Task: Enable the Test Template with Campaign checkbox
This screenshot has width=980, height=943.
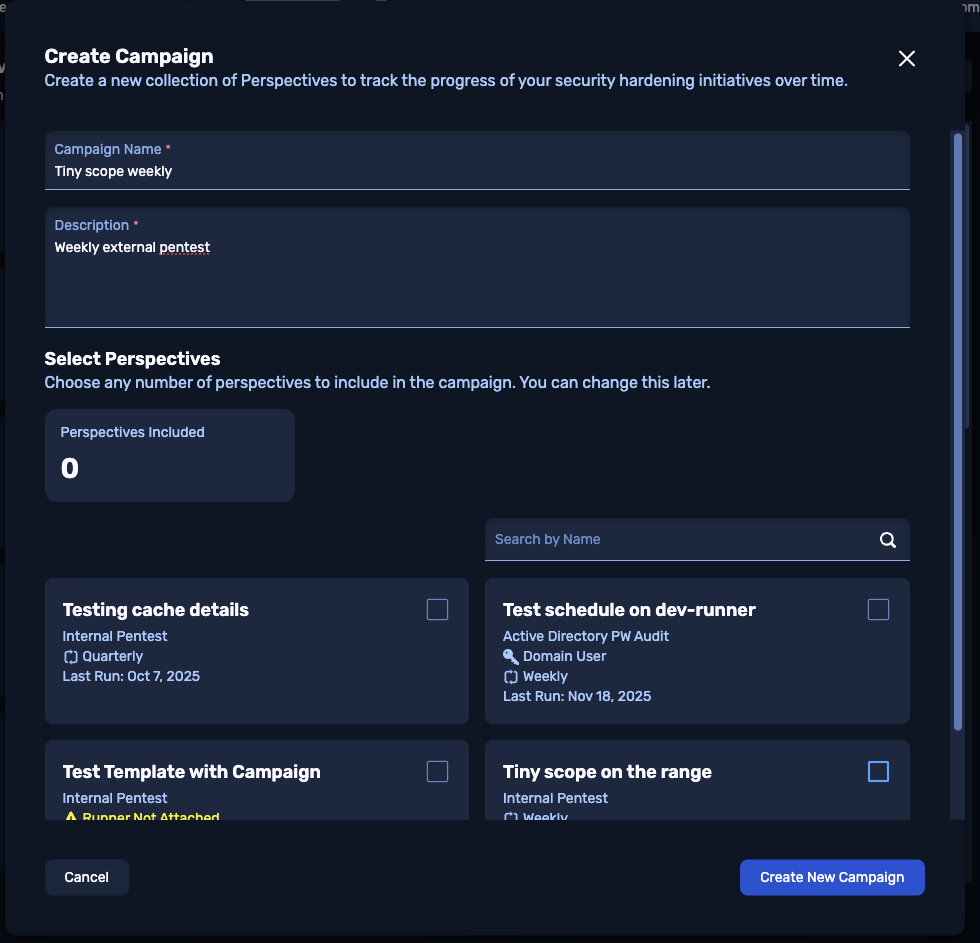Action: tap(437, 772)
